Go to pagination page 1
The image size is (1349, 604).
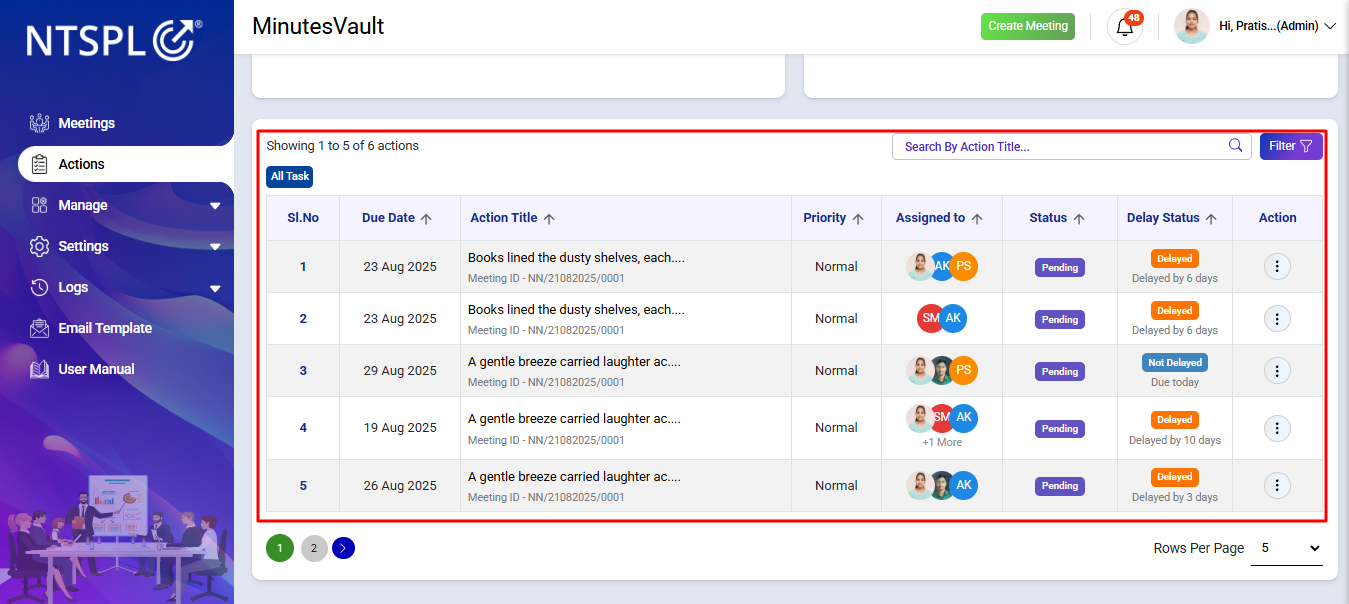[280, 548]
